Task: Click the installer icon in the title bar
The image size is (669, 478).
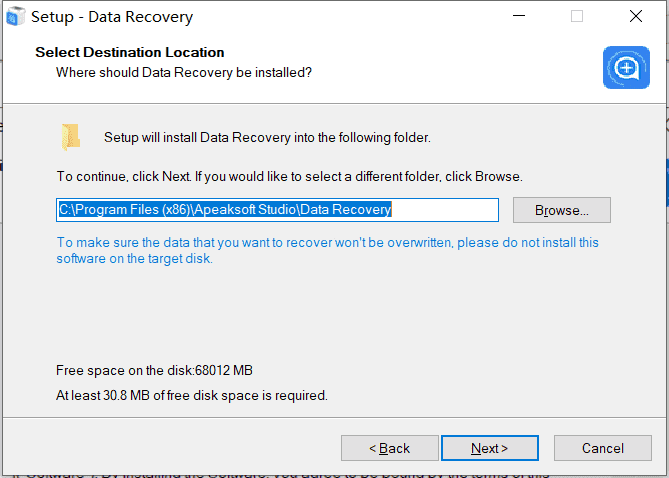Action: 15,17
